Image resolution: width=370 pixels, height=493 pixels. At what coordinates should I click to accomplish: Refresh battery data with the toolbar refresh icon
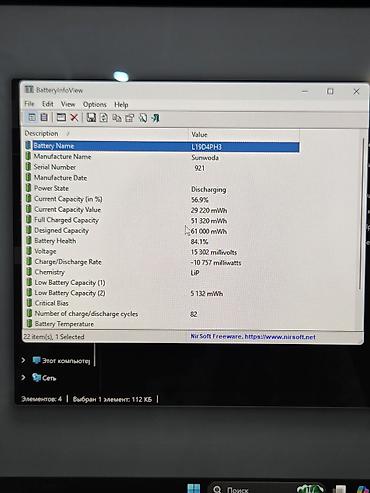104,118
